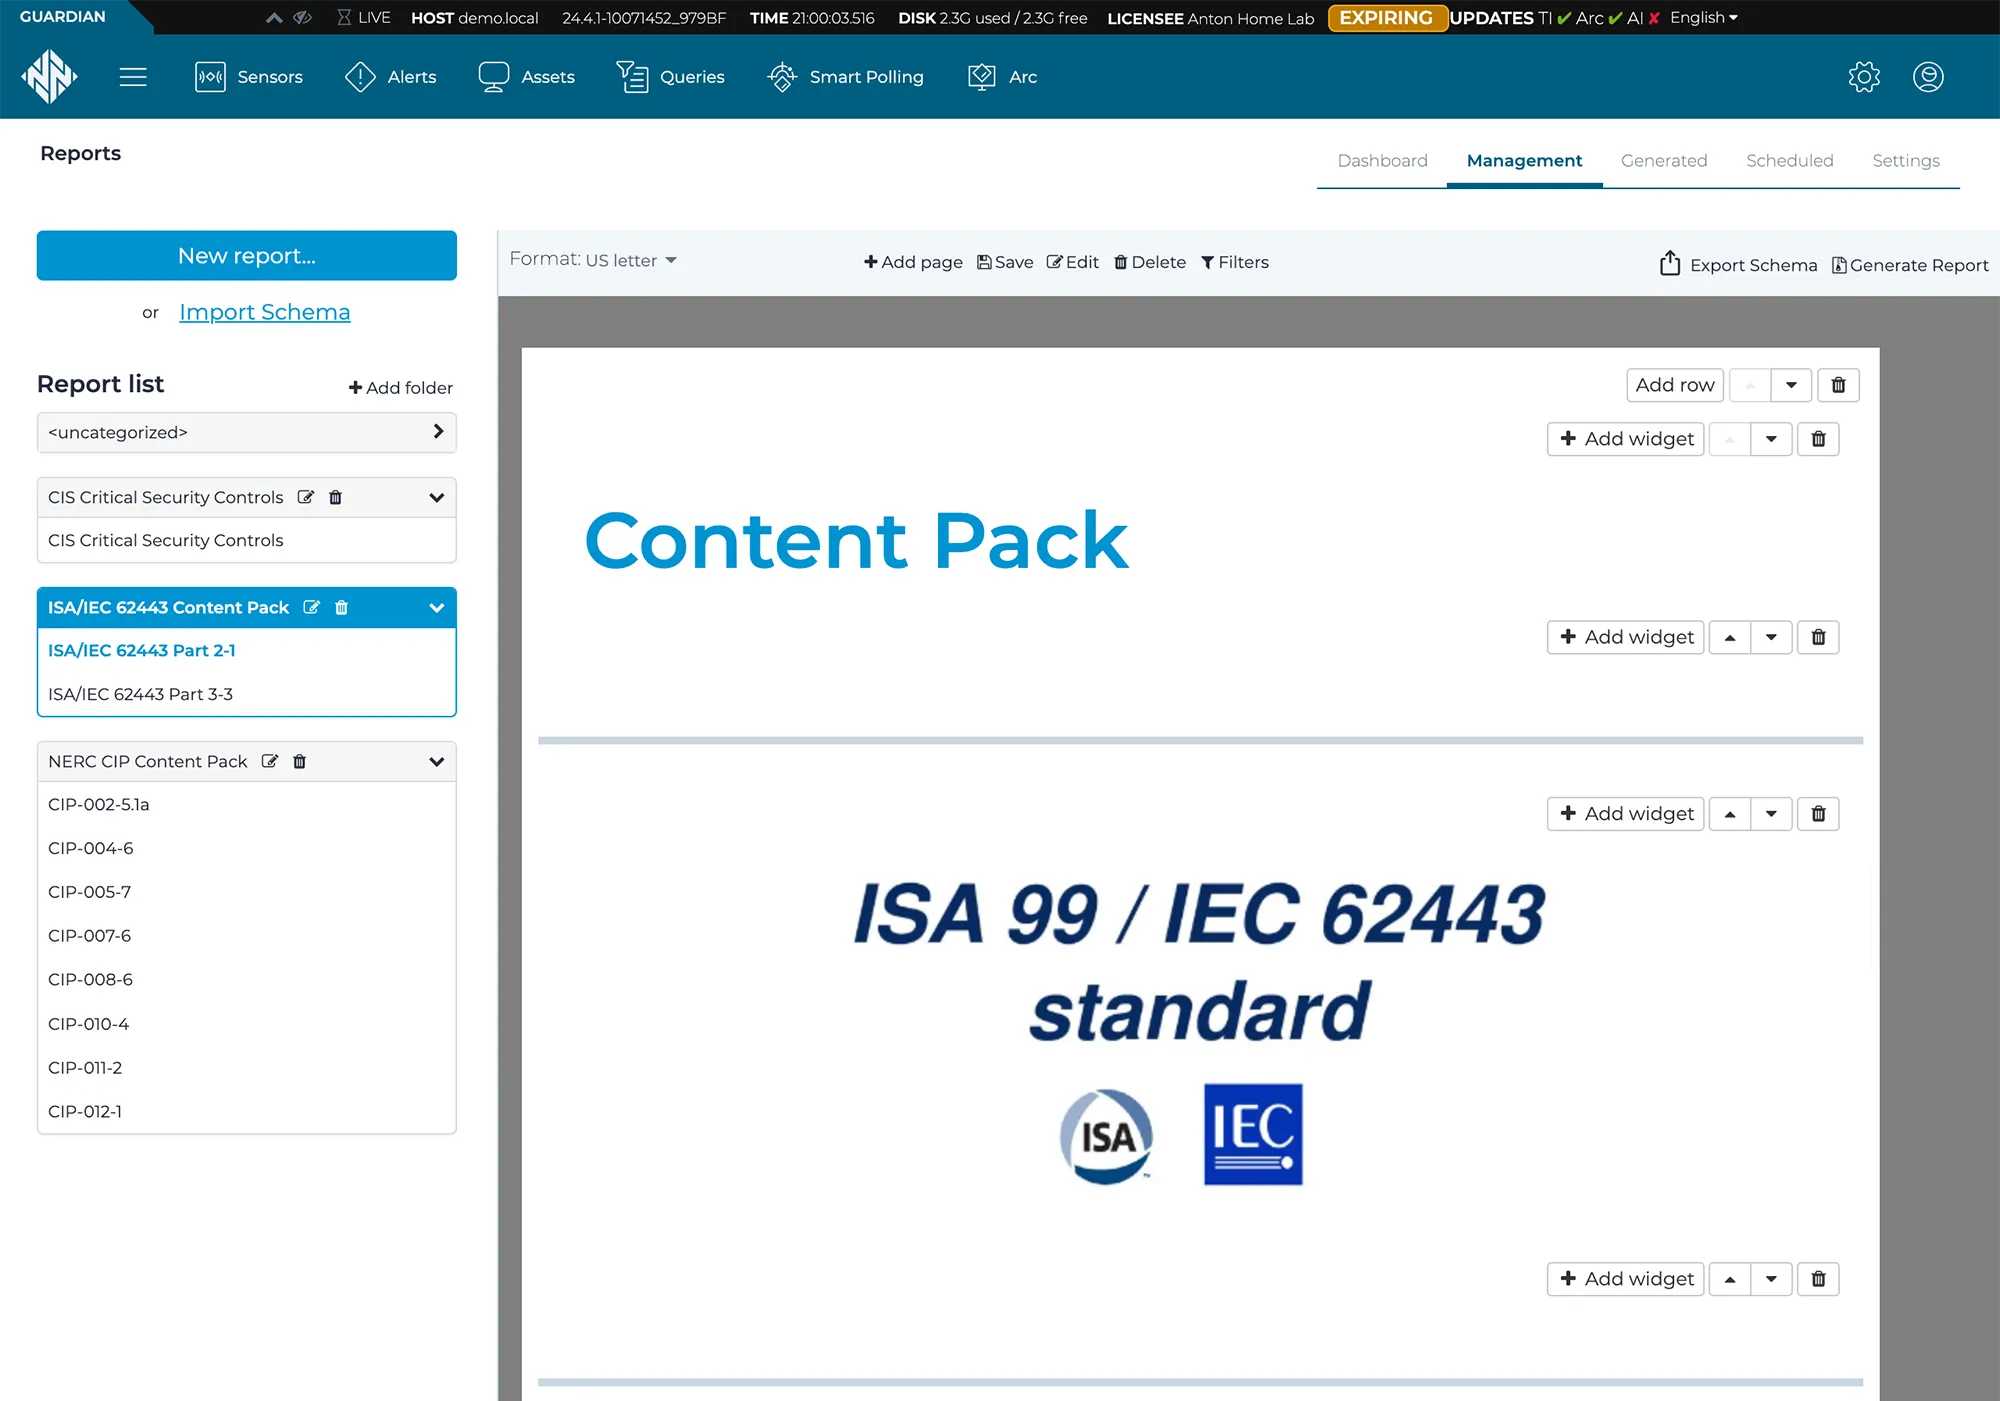Screen dimensions: 2000x1401
Task: Open the Sensors menu
Action: 249,77
